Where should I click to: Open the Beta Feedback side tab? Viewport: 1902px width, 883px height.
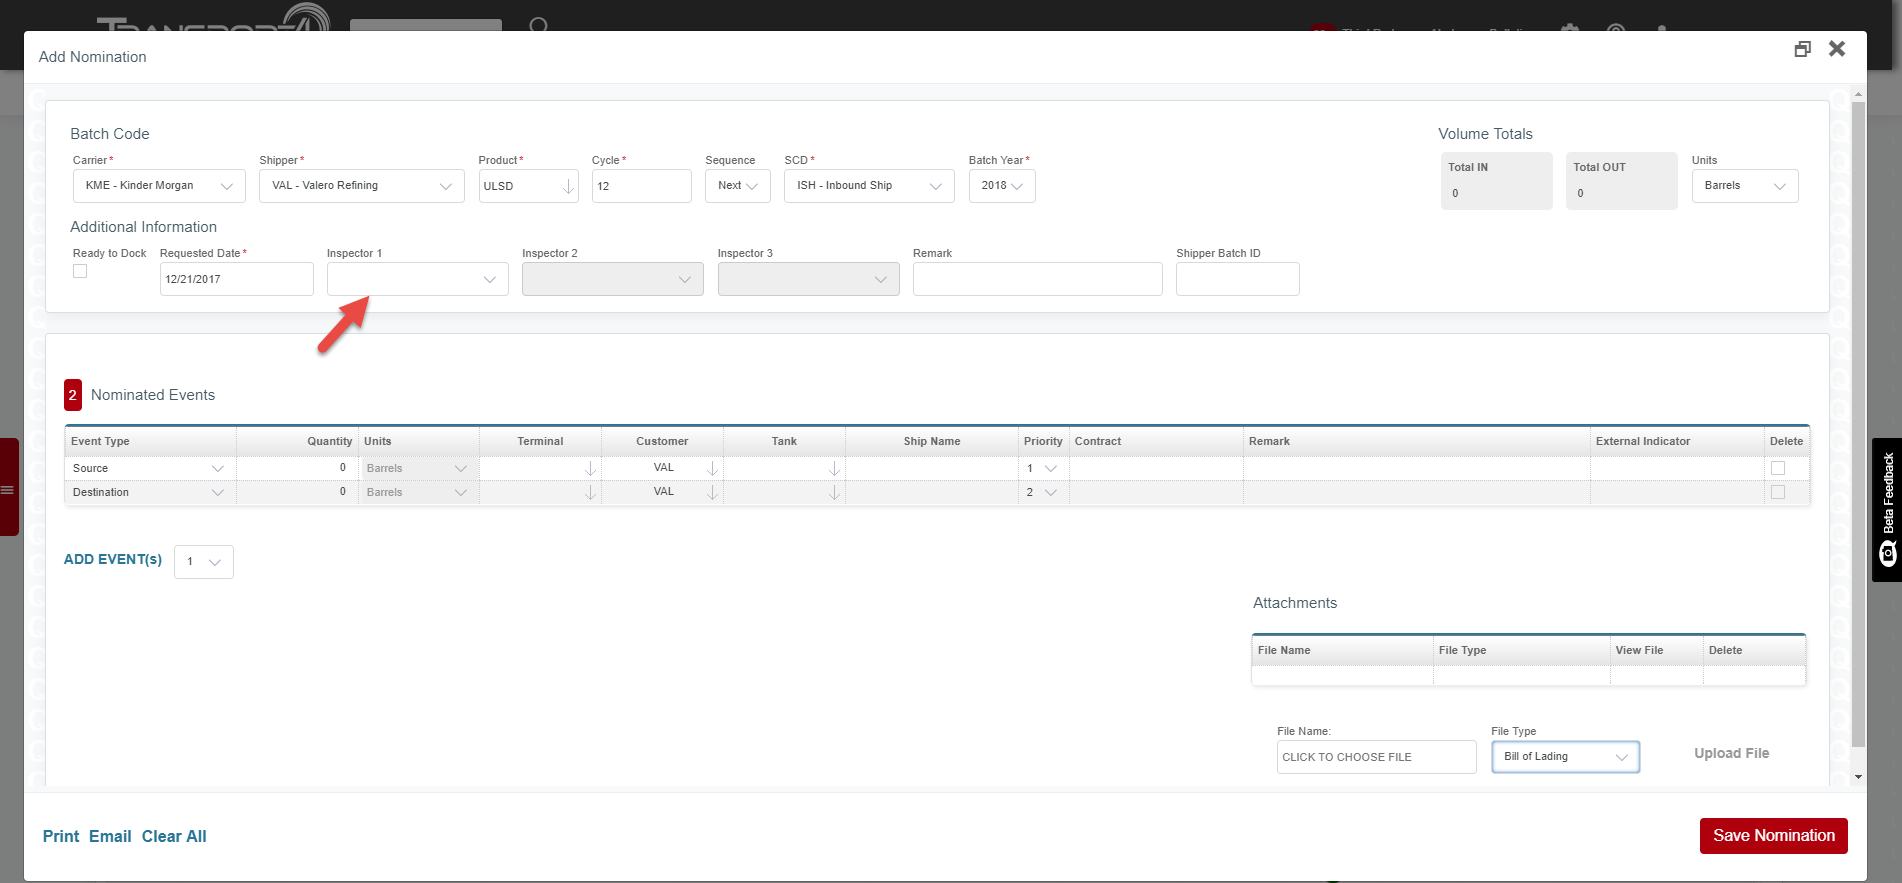click(1887, 510)
